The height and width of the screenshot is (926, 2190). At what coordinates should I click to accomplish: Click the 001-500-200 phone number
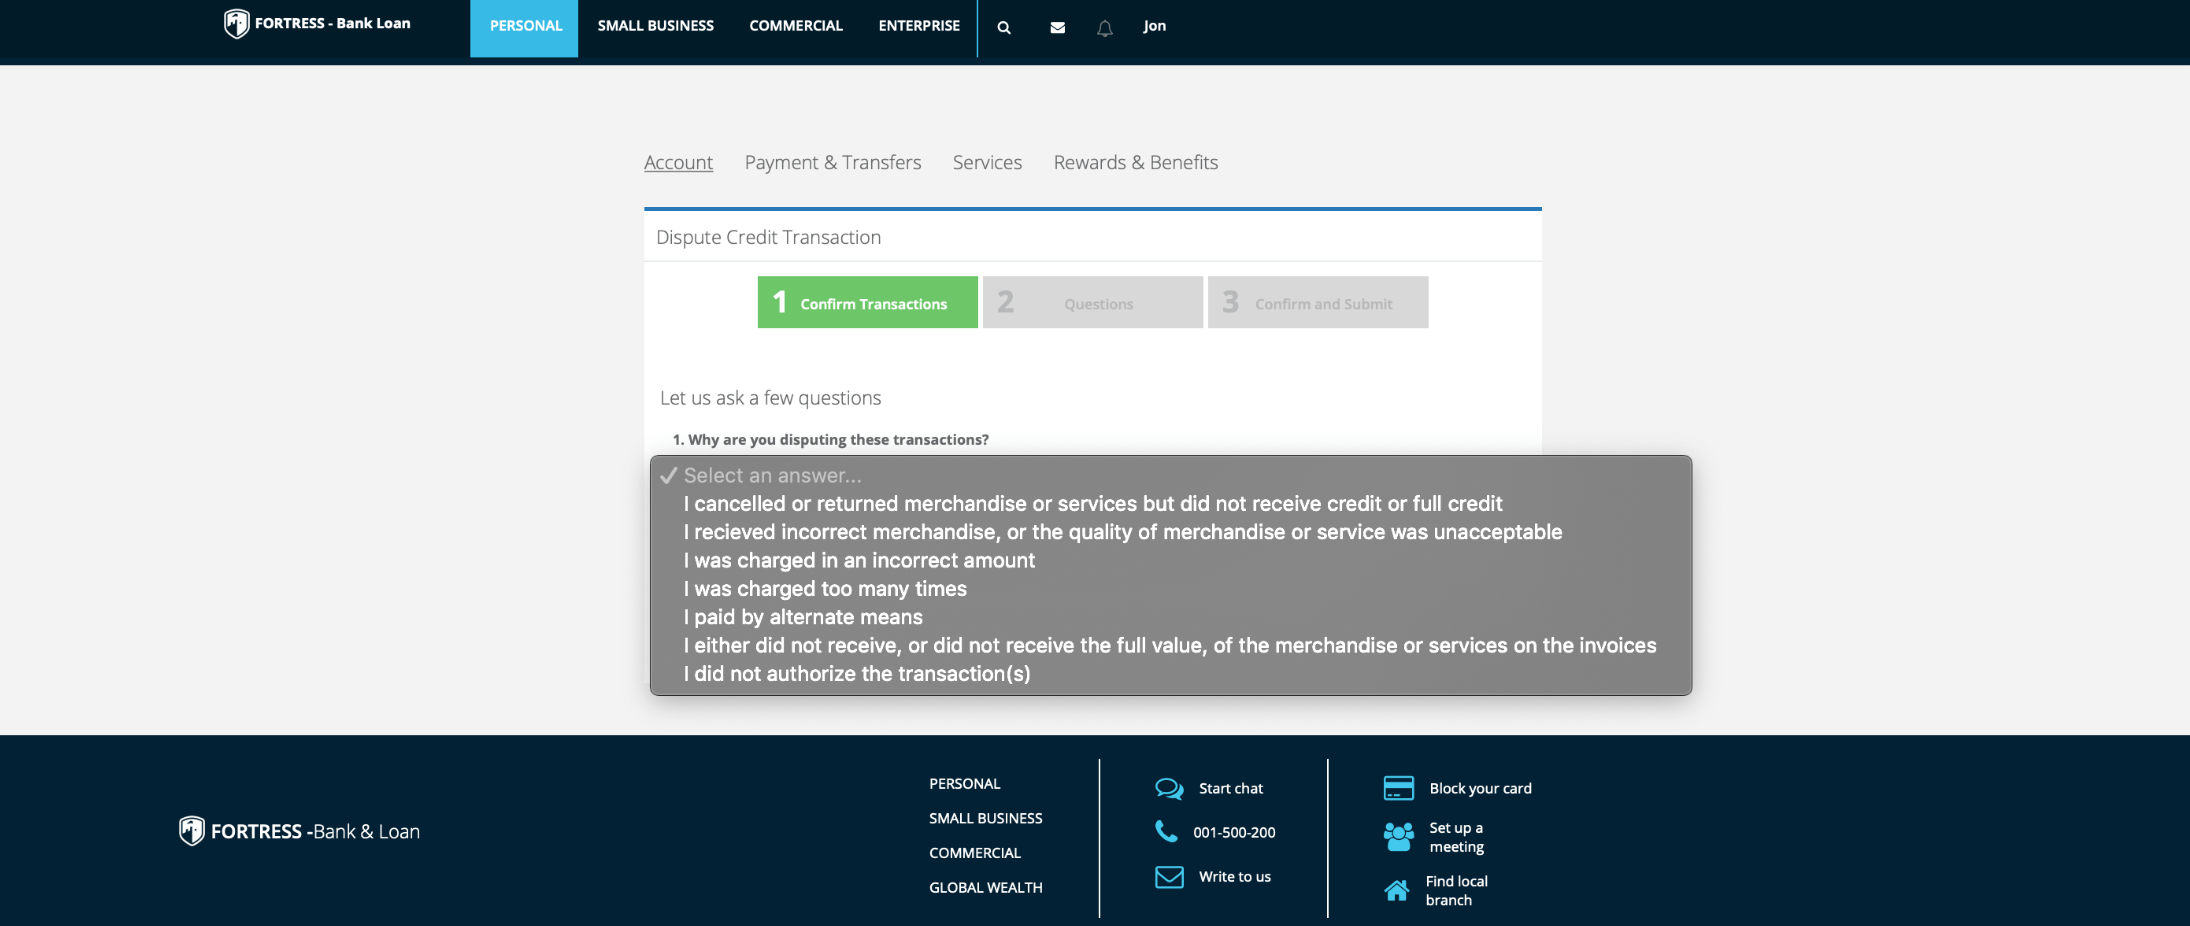click(x=1234, y=832)
